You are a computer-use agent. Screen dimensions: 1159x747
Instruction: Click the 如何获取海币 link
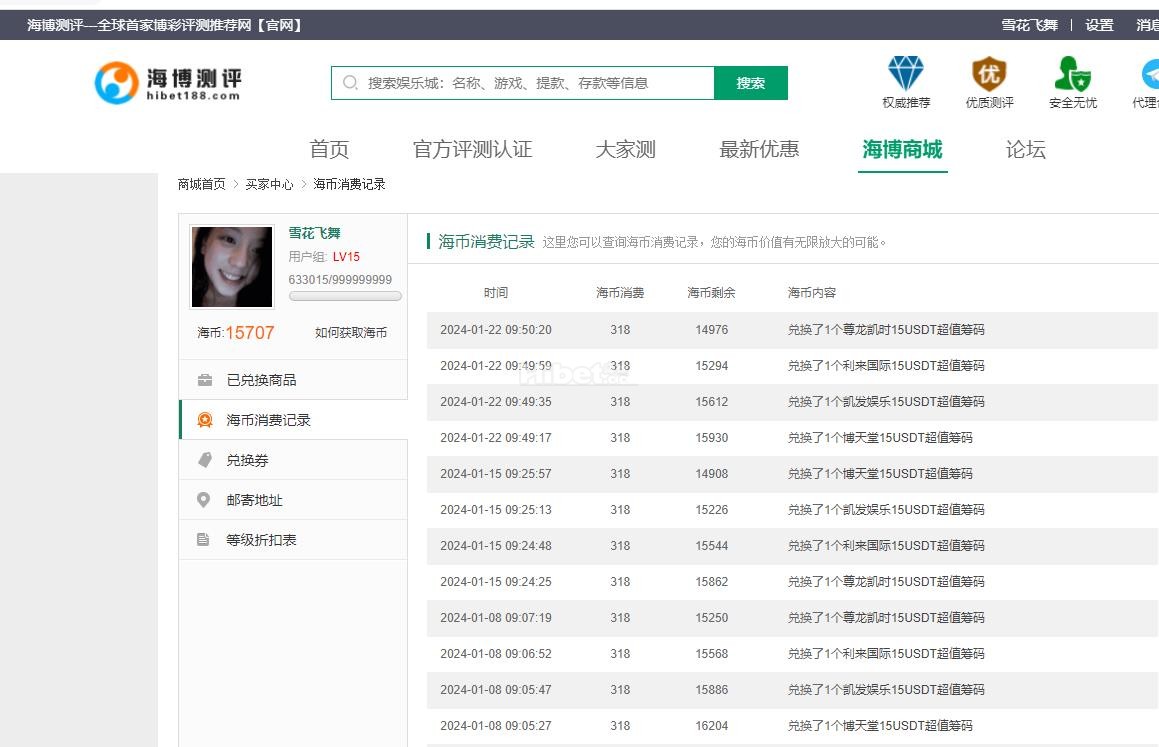point(351,333)
